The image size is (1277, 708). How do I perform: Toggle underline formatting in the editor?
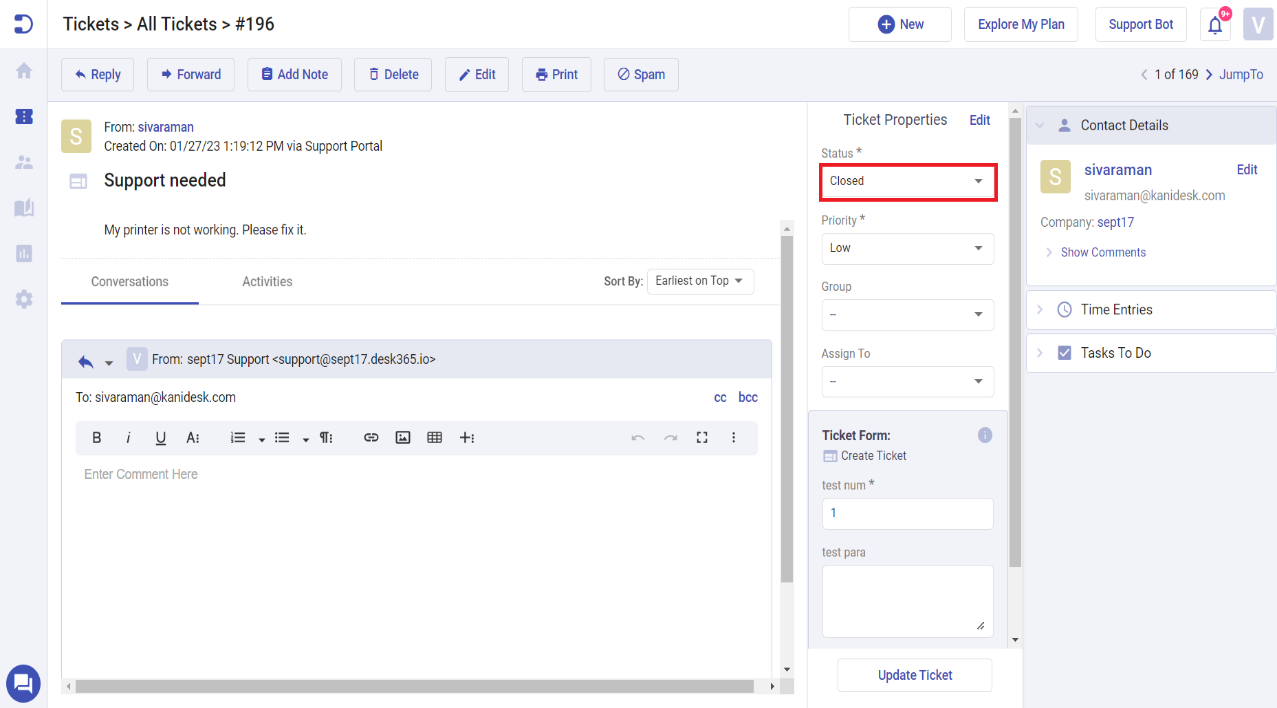(x=160, y=437)
